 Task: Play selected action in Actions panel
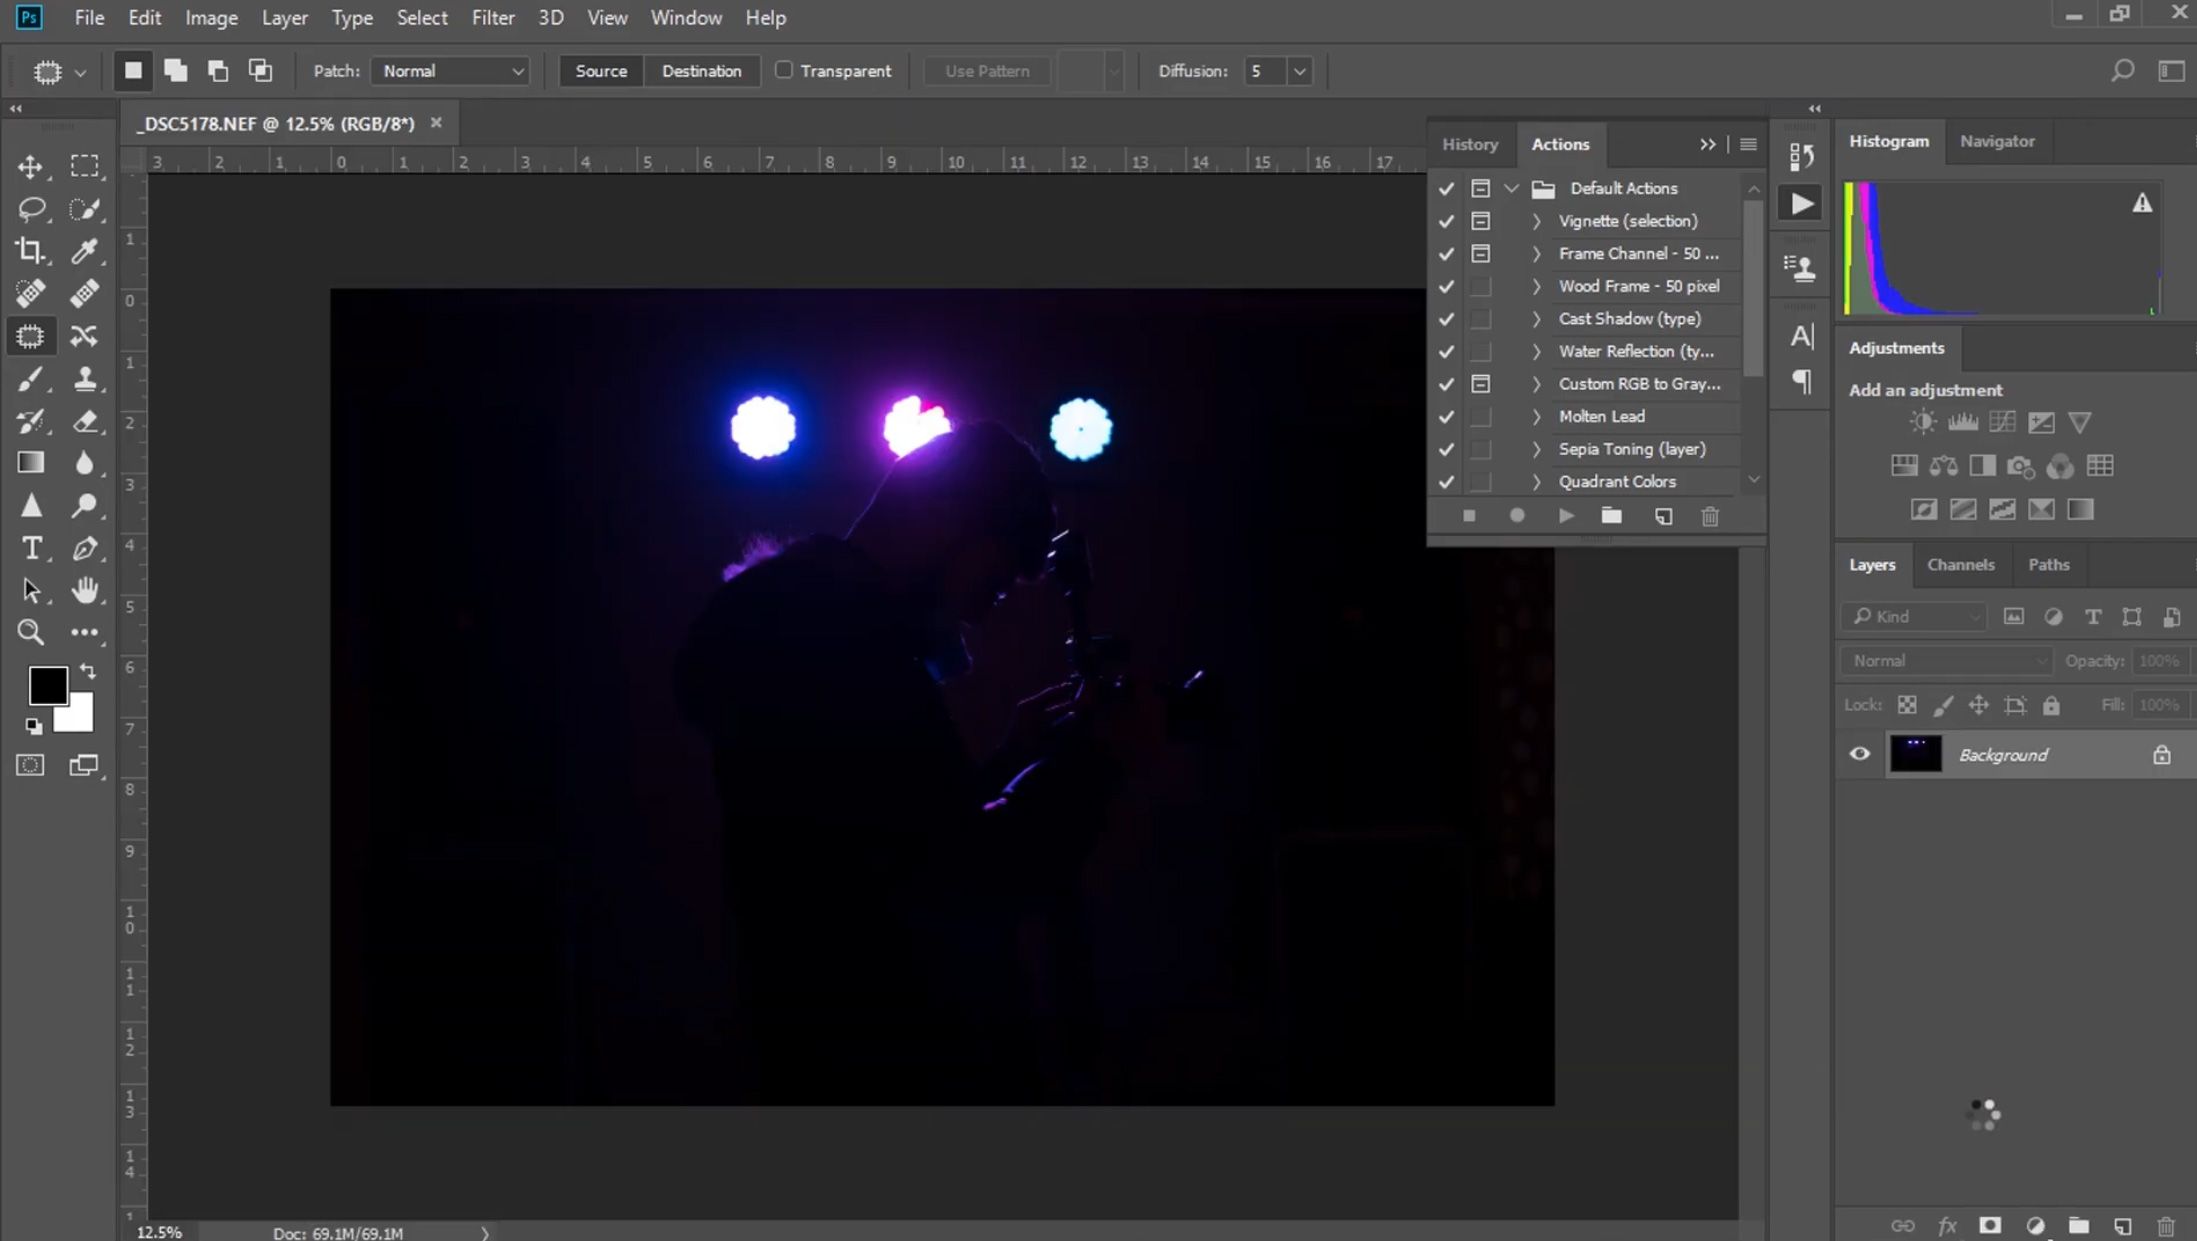[1565, 515]
